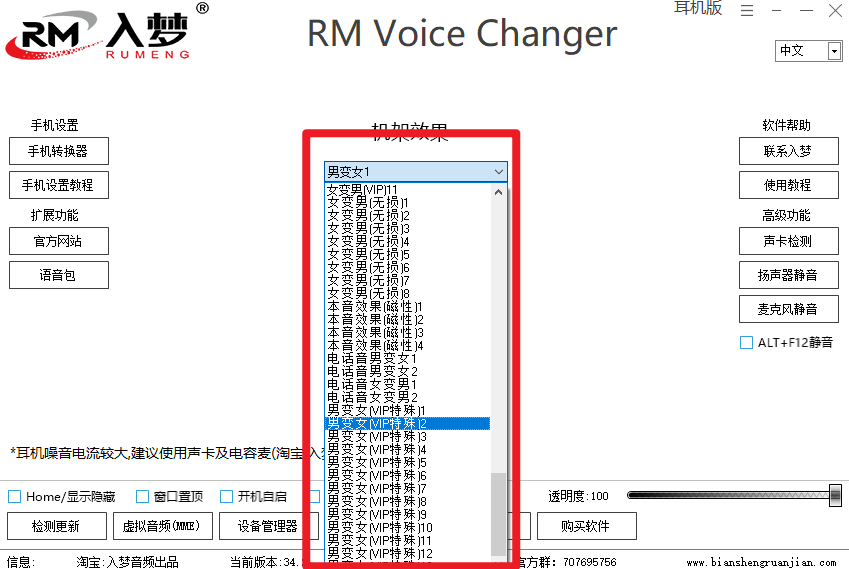Choose 本音效果(磁性)1 option
Screen dimensions: 849x569
point(408,306)
